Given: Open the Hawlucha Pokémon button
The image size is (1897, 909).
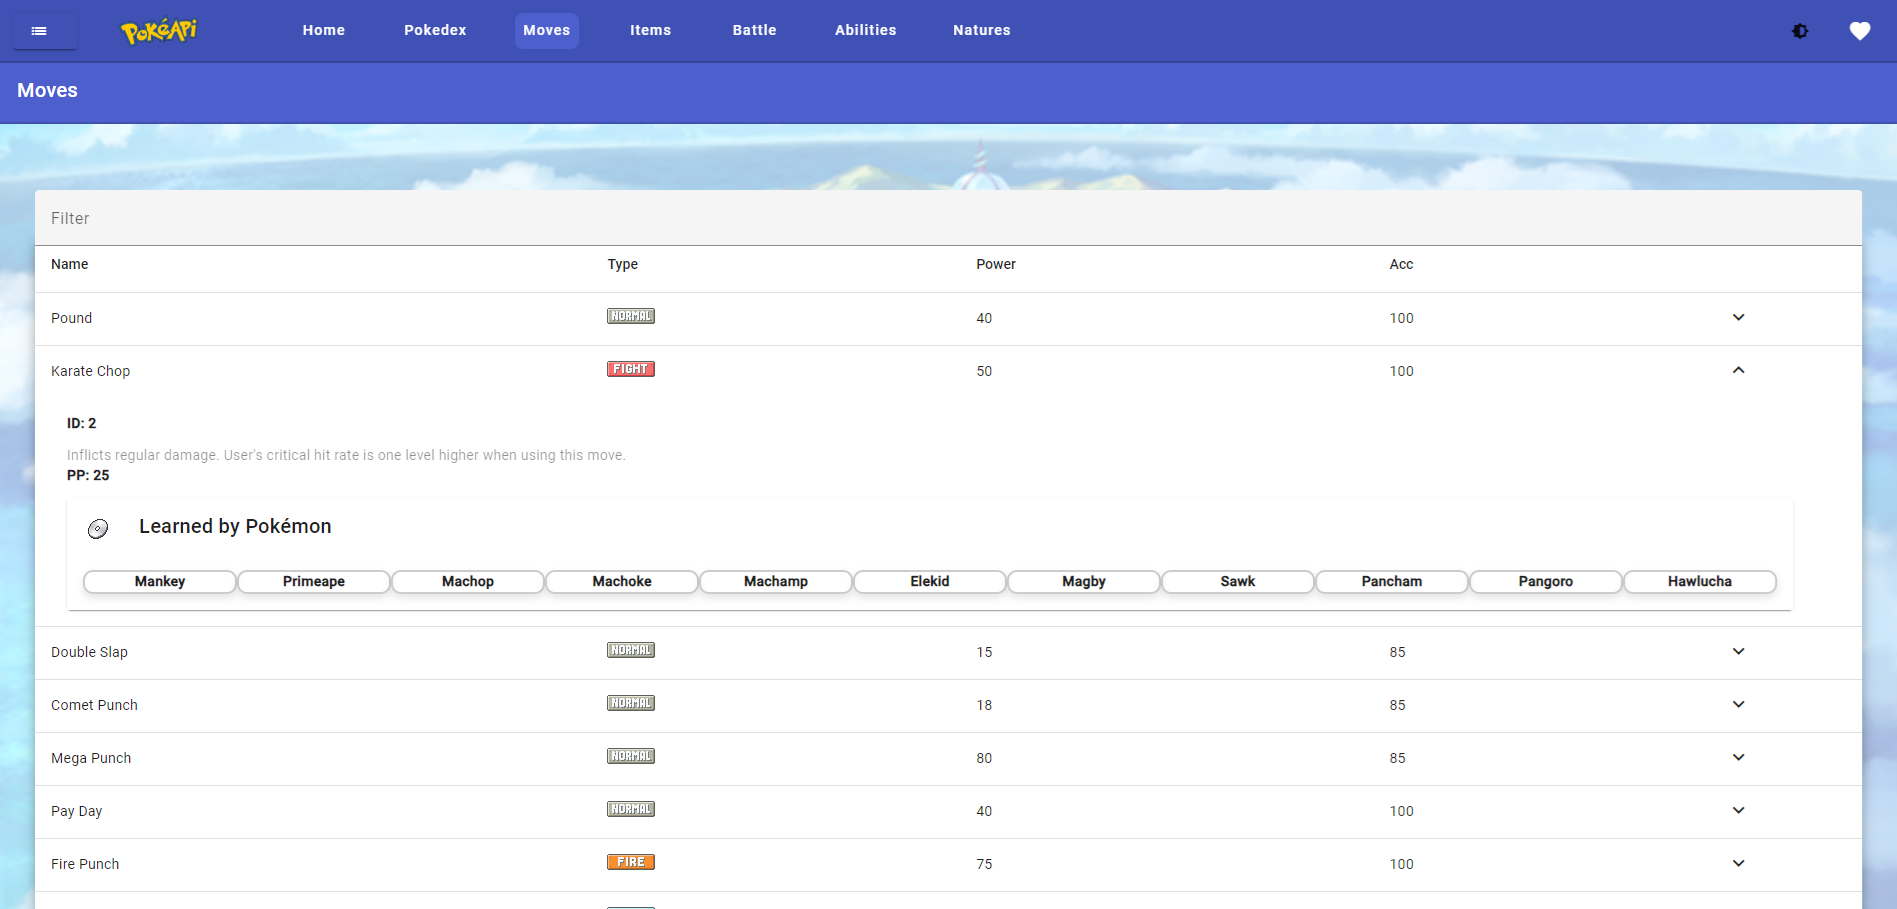Looking at the screenshot, I should (1700, 582).
